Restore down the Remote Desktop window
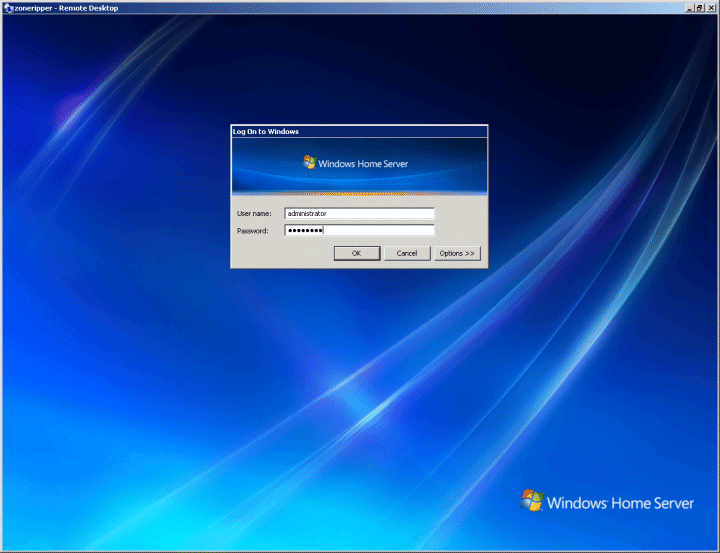Image resolution: width=720 pixels, height=553 pixels. click(700, 8)
